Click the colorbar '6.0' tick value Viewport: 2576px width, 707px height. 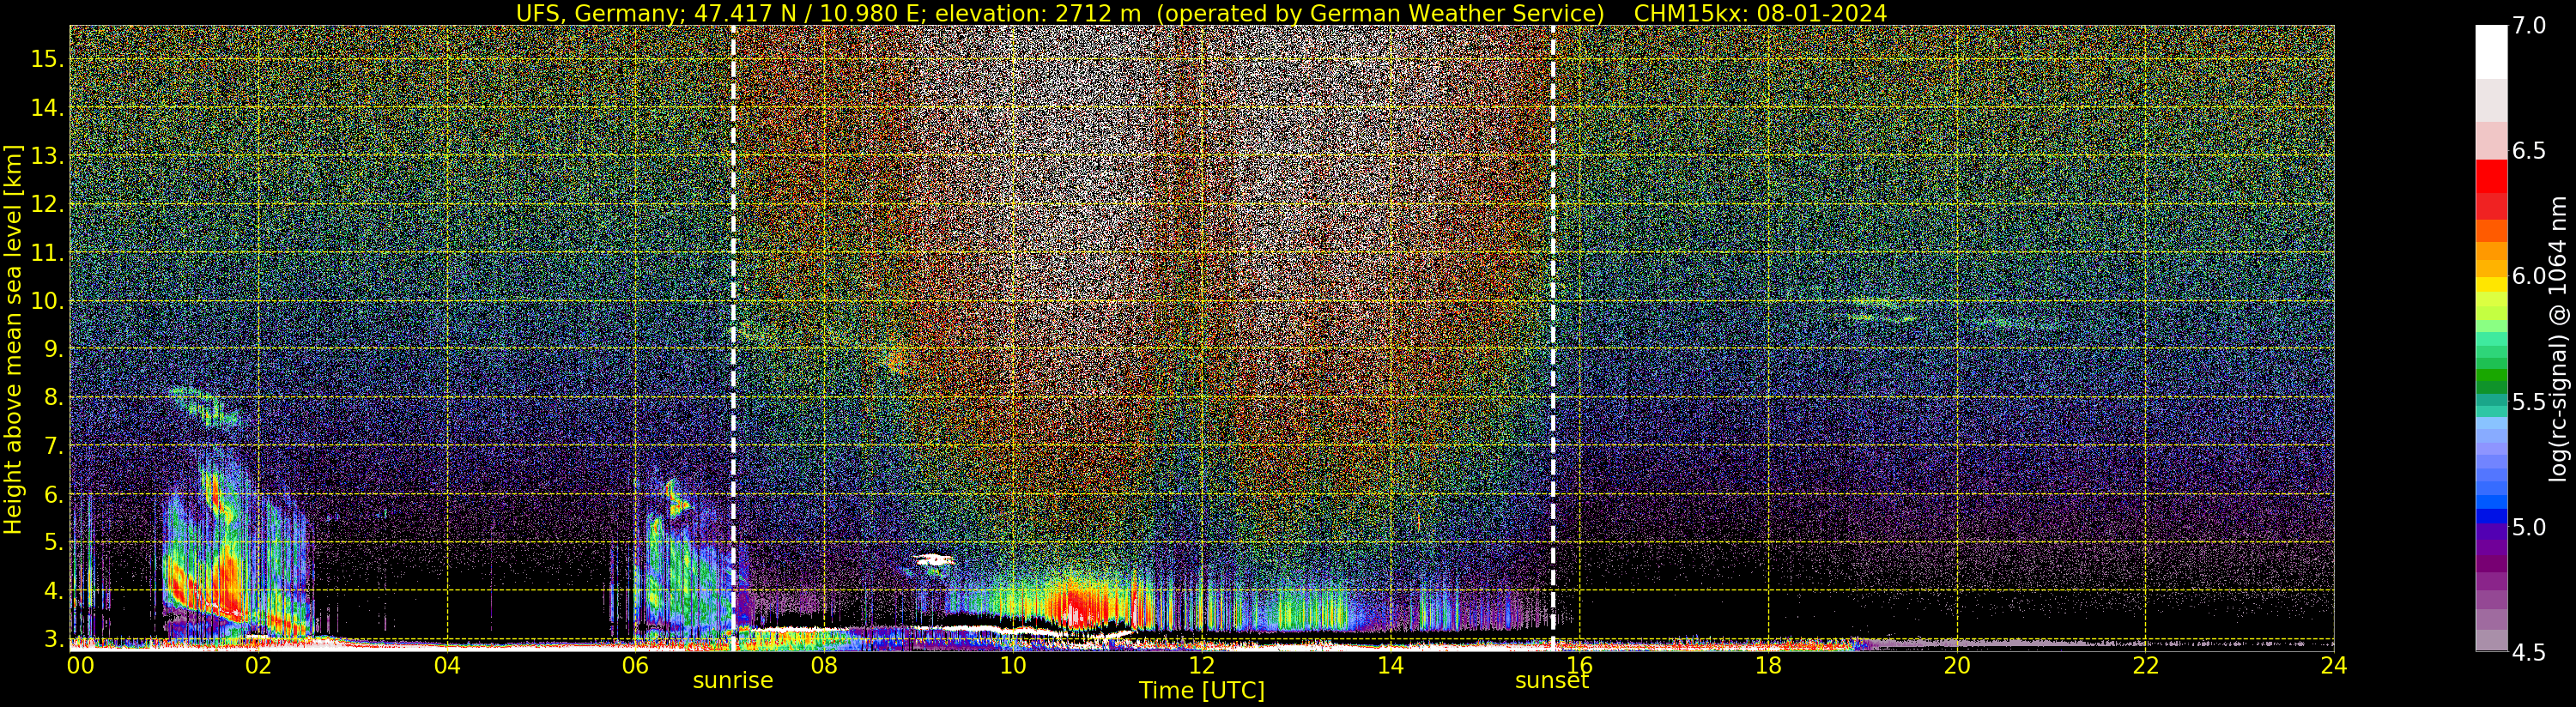pyautogui.click(x=2529, y=276)
